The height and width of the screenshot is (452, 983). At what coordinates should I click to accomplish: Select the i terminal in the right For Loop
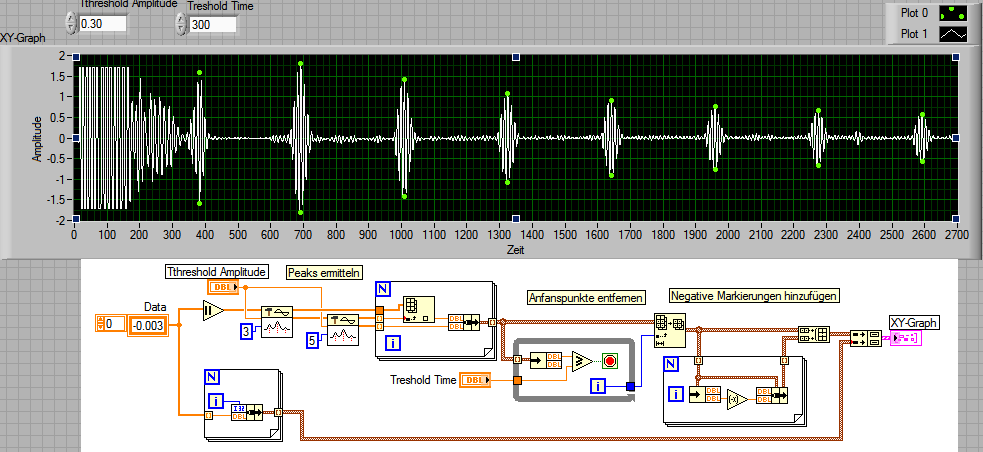[x=676, y=394]
